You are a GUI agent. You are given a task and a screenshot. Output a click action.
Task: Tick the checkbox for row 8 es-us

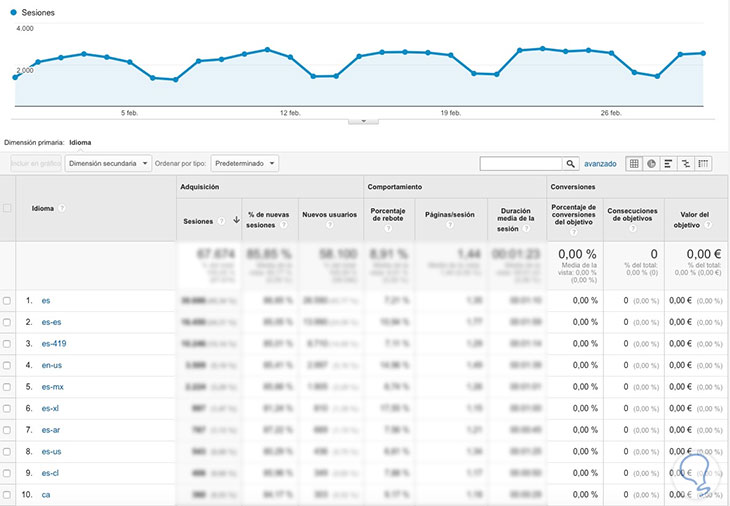7,452
